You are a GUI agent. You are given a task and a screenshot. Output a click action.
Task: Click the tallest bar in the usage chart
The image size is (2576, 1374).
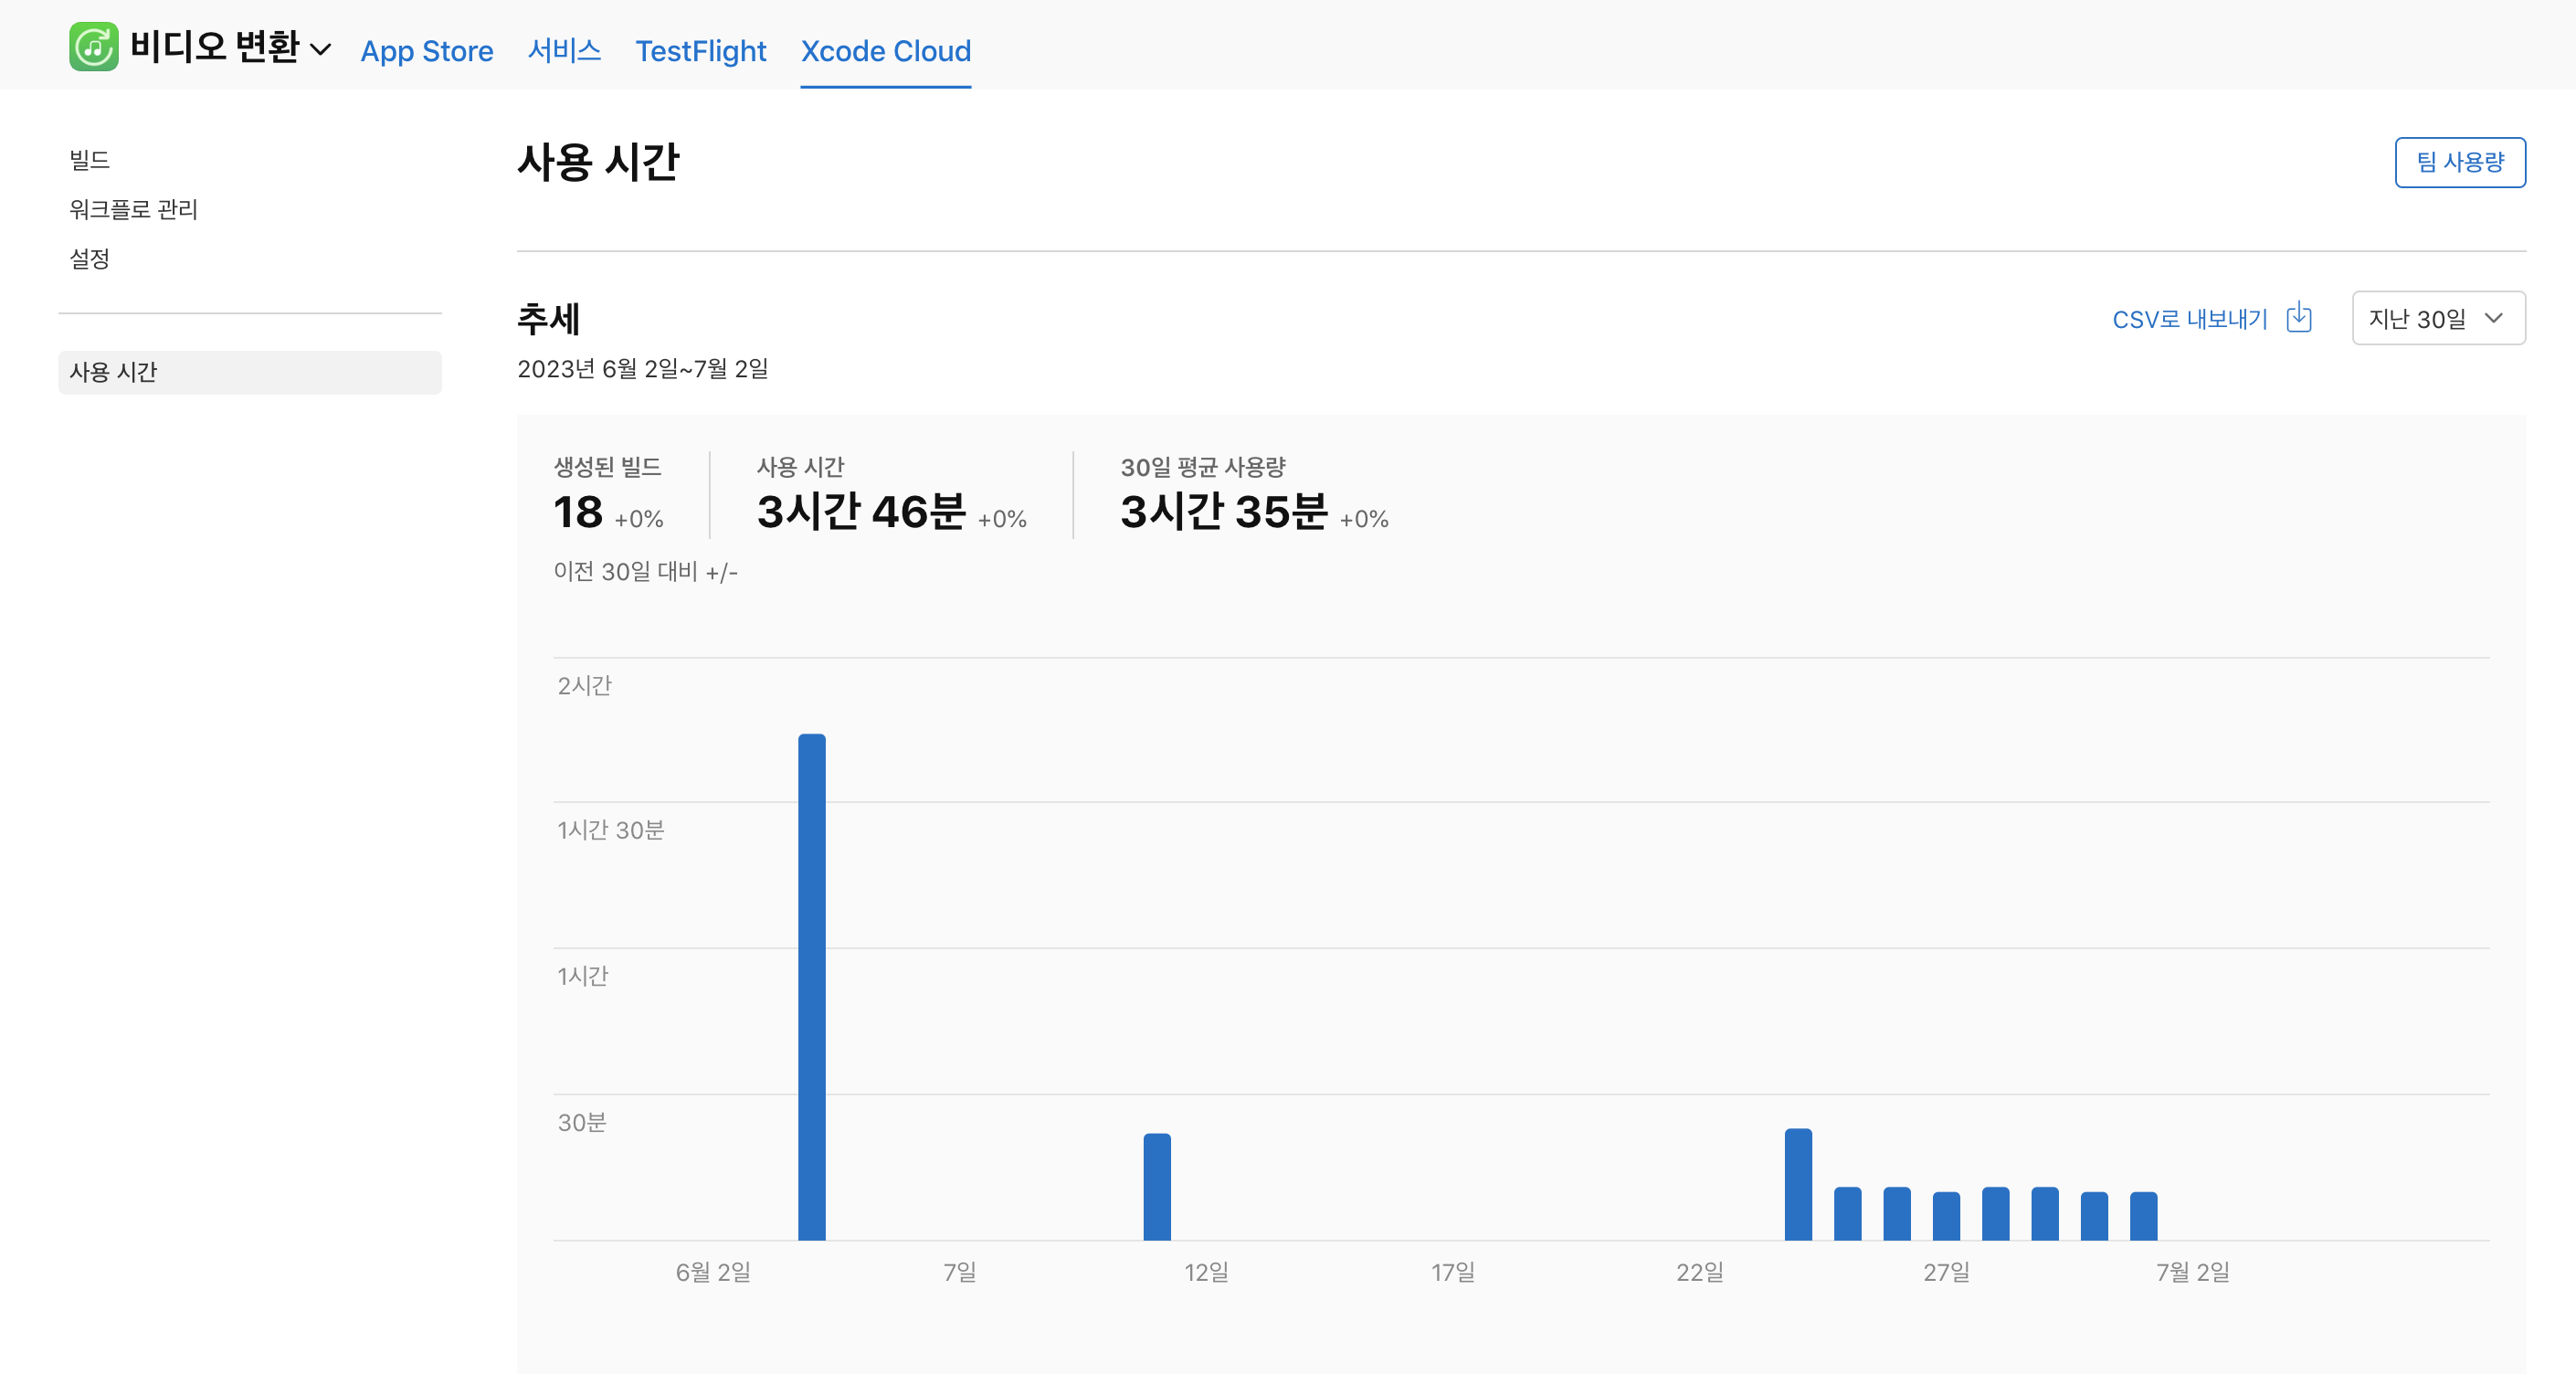[811, 985]
